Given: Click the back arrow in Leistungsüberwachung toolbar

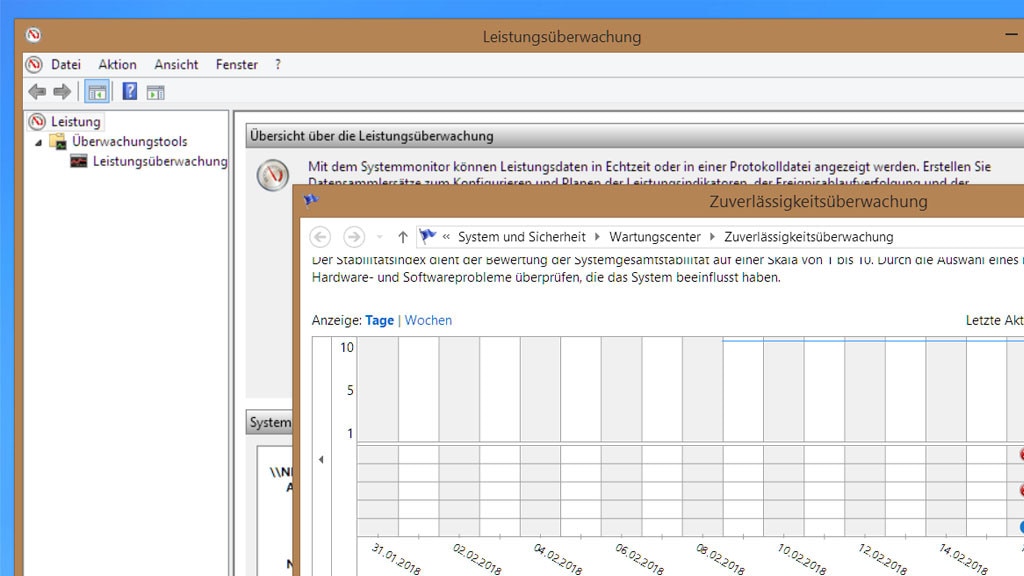Looking at the screenshot, I should [37, 90].
